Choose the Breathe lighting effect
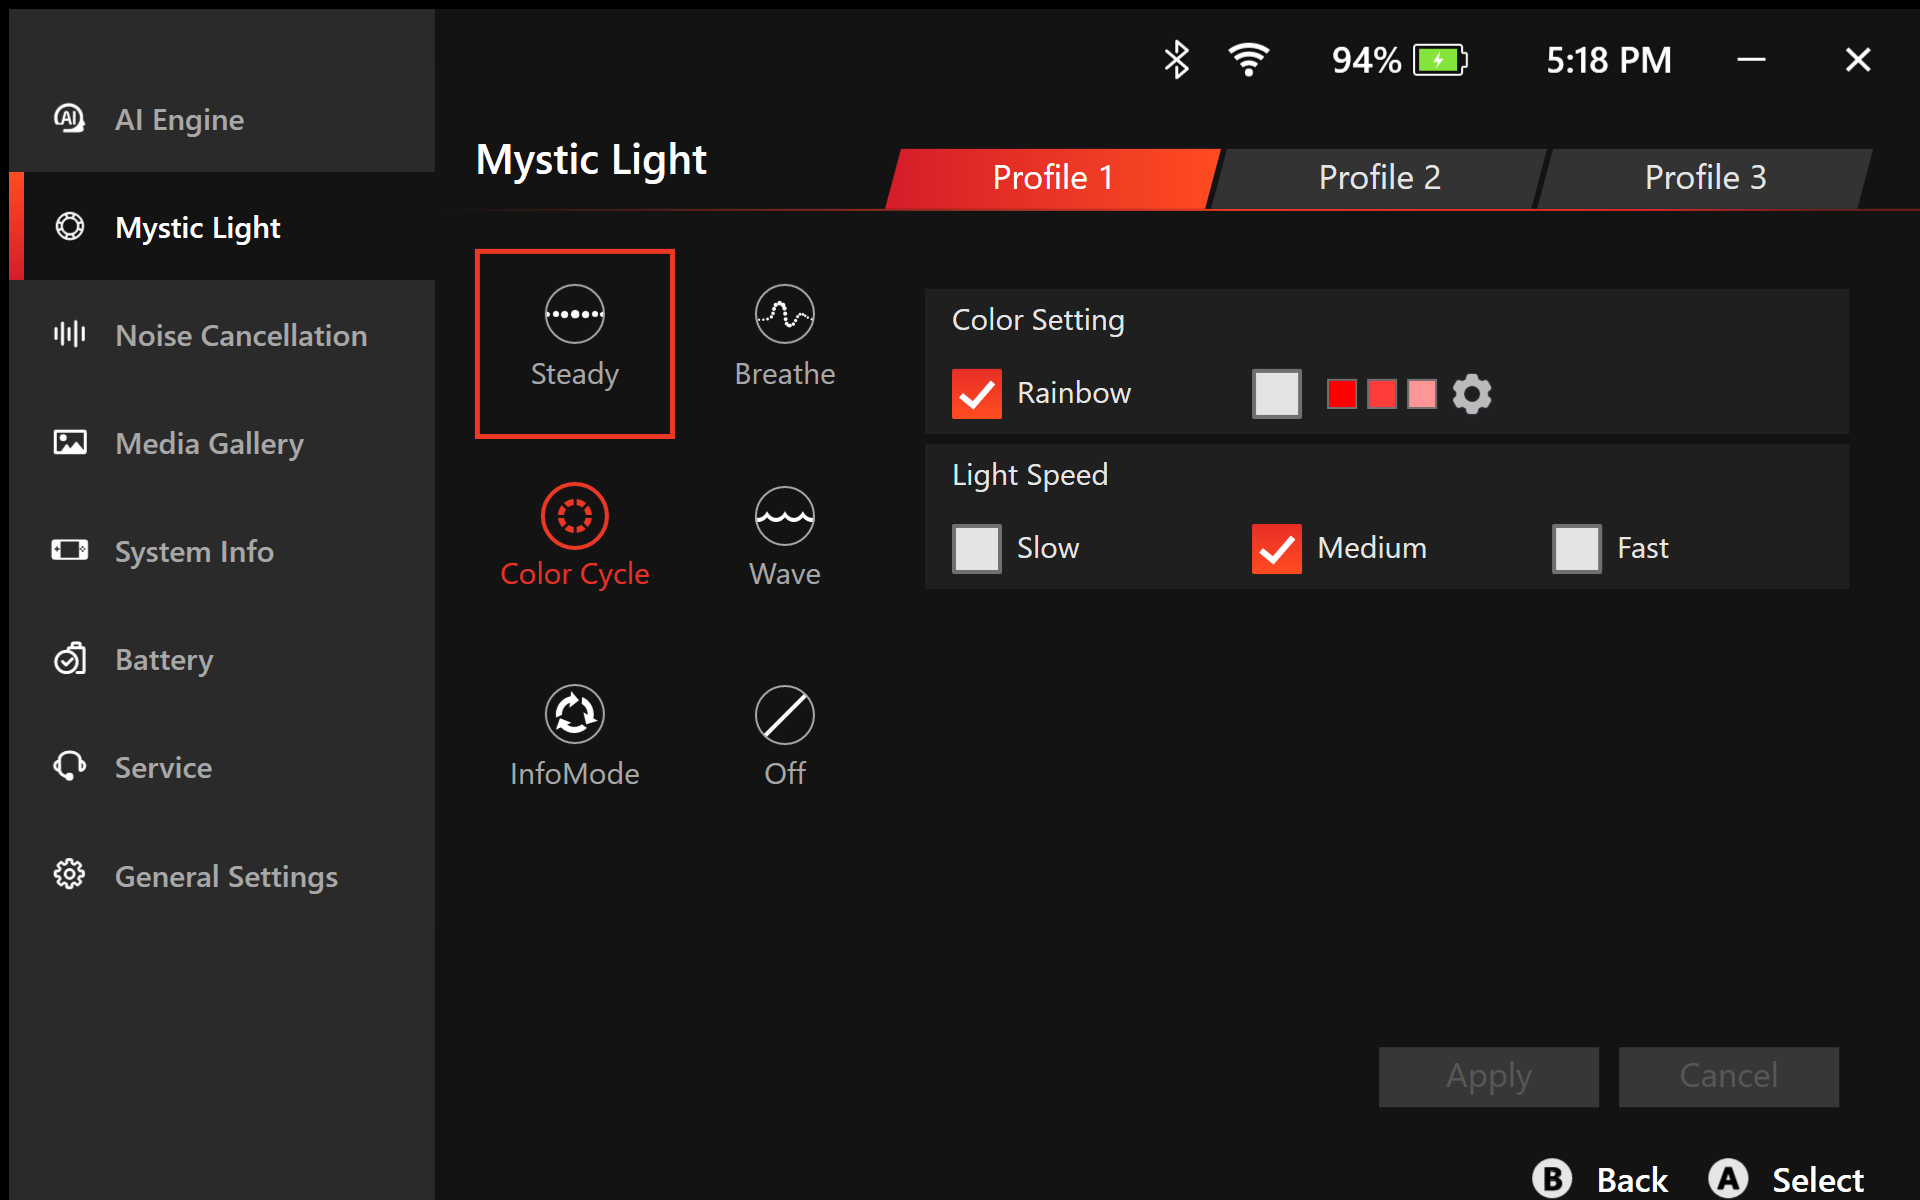 point(784,314)
